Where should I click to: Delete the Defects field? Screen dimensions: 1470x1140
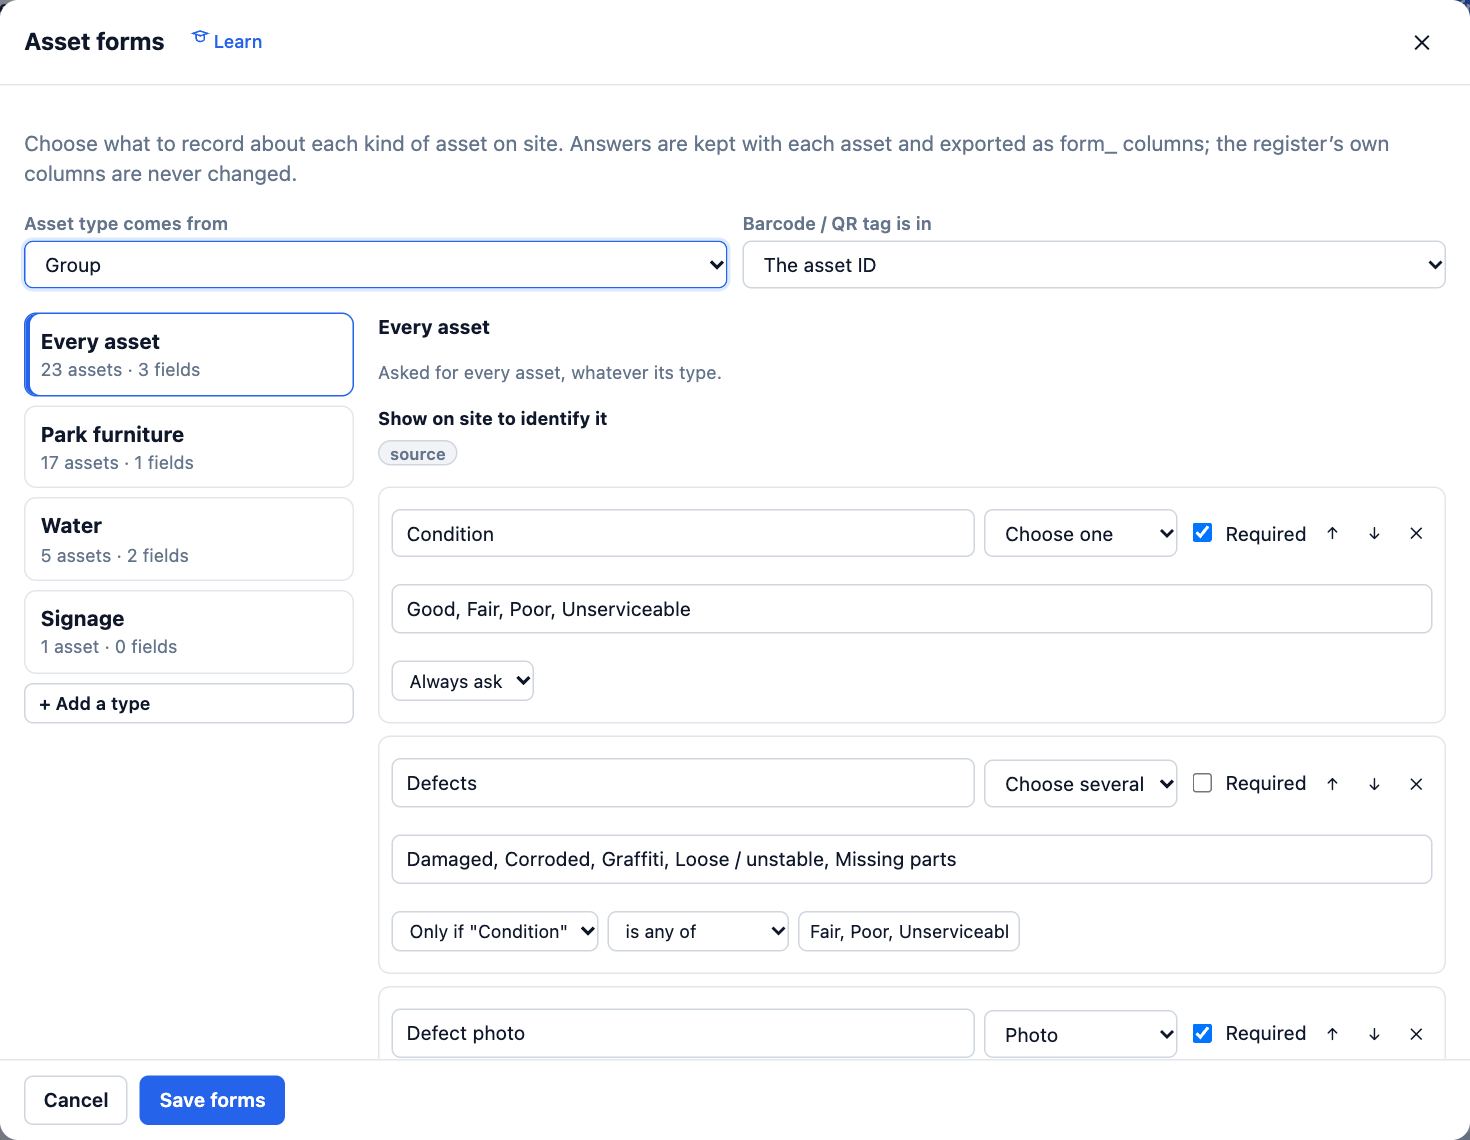[1416, 784]
